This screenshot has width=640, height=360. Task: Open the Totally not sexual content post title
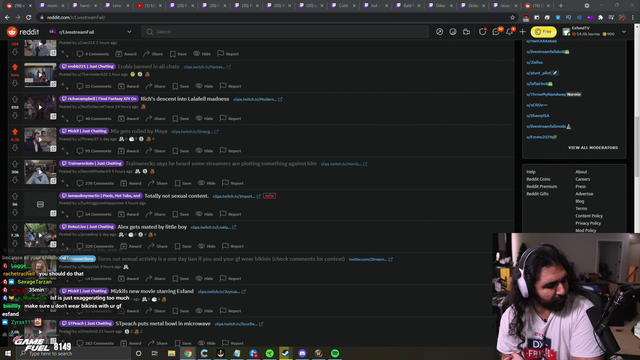pyautogui.click(x=176, y=196)
